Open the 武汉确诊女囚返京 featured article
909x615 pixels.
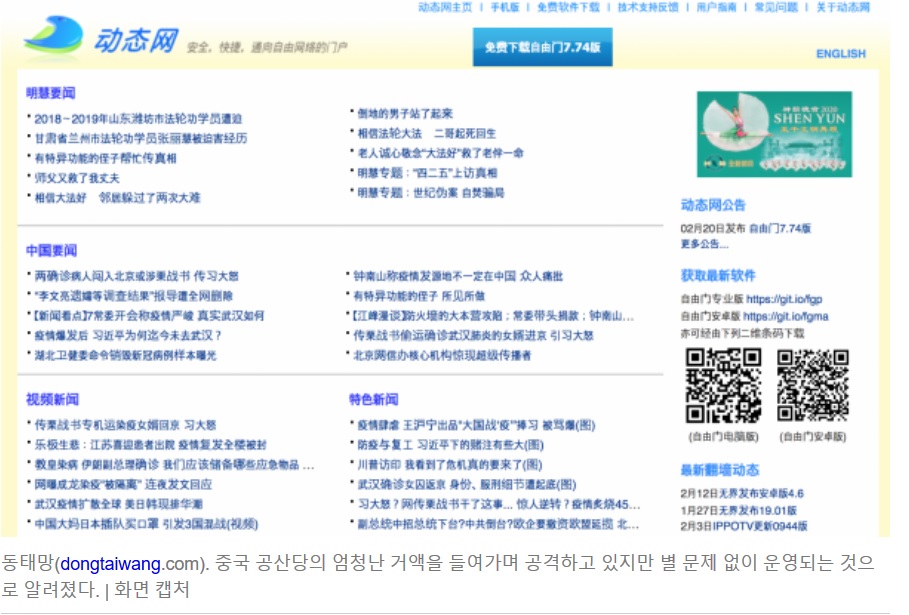pos(466,484)
